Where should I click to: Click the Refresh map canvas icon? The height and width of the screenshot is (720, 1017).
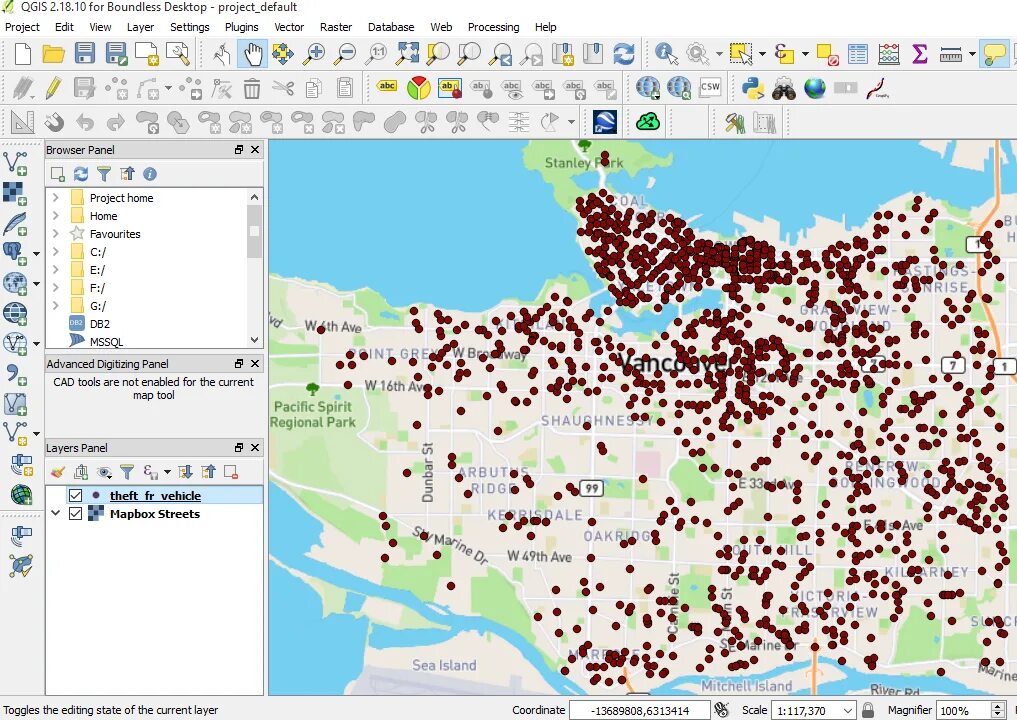[x=624, y=54]
